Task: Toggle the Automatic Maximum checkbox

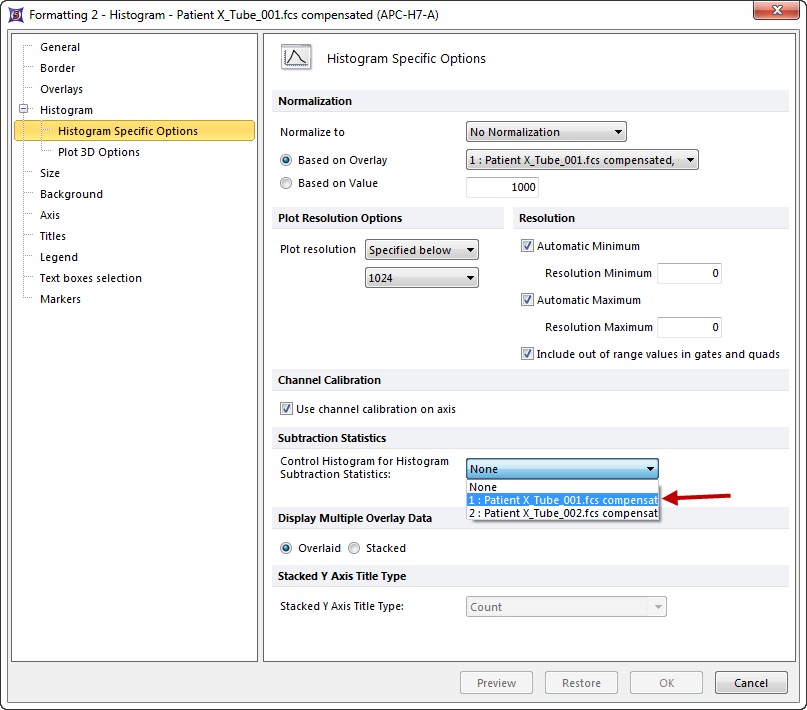Action: (x=528, y=300)
